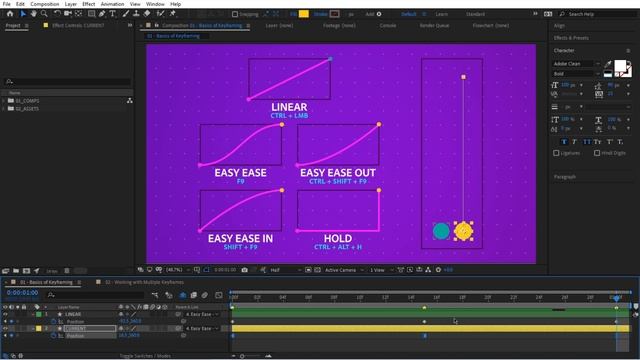Click the white fill swatch in Character panel

click(x=620, y=66)
